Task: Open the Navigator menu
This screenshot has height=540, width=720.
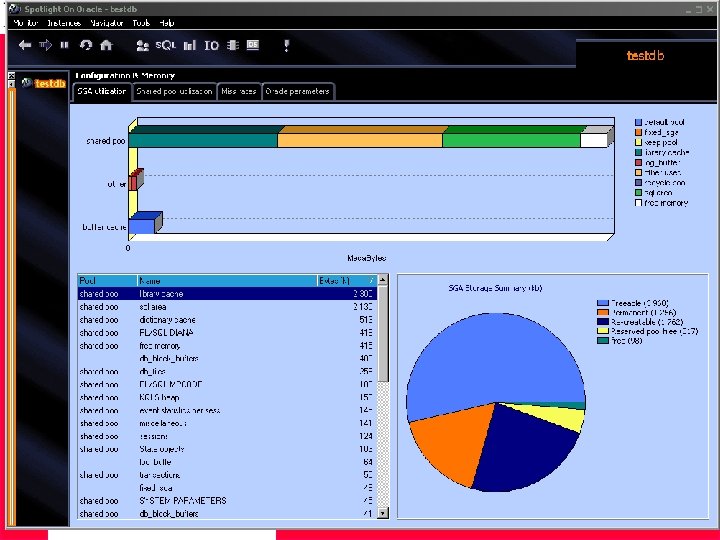Action: [x=107, y=23]
